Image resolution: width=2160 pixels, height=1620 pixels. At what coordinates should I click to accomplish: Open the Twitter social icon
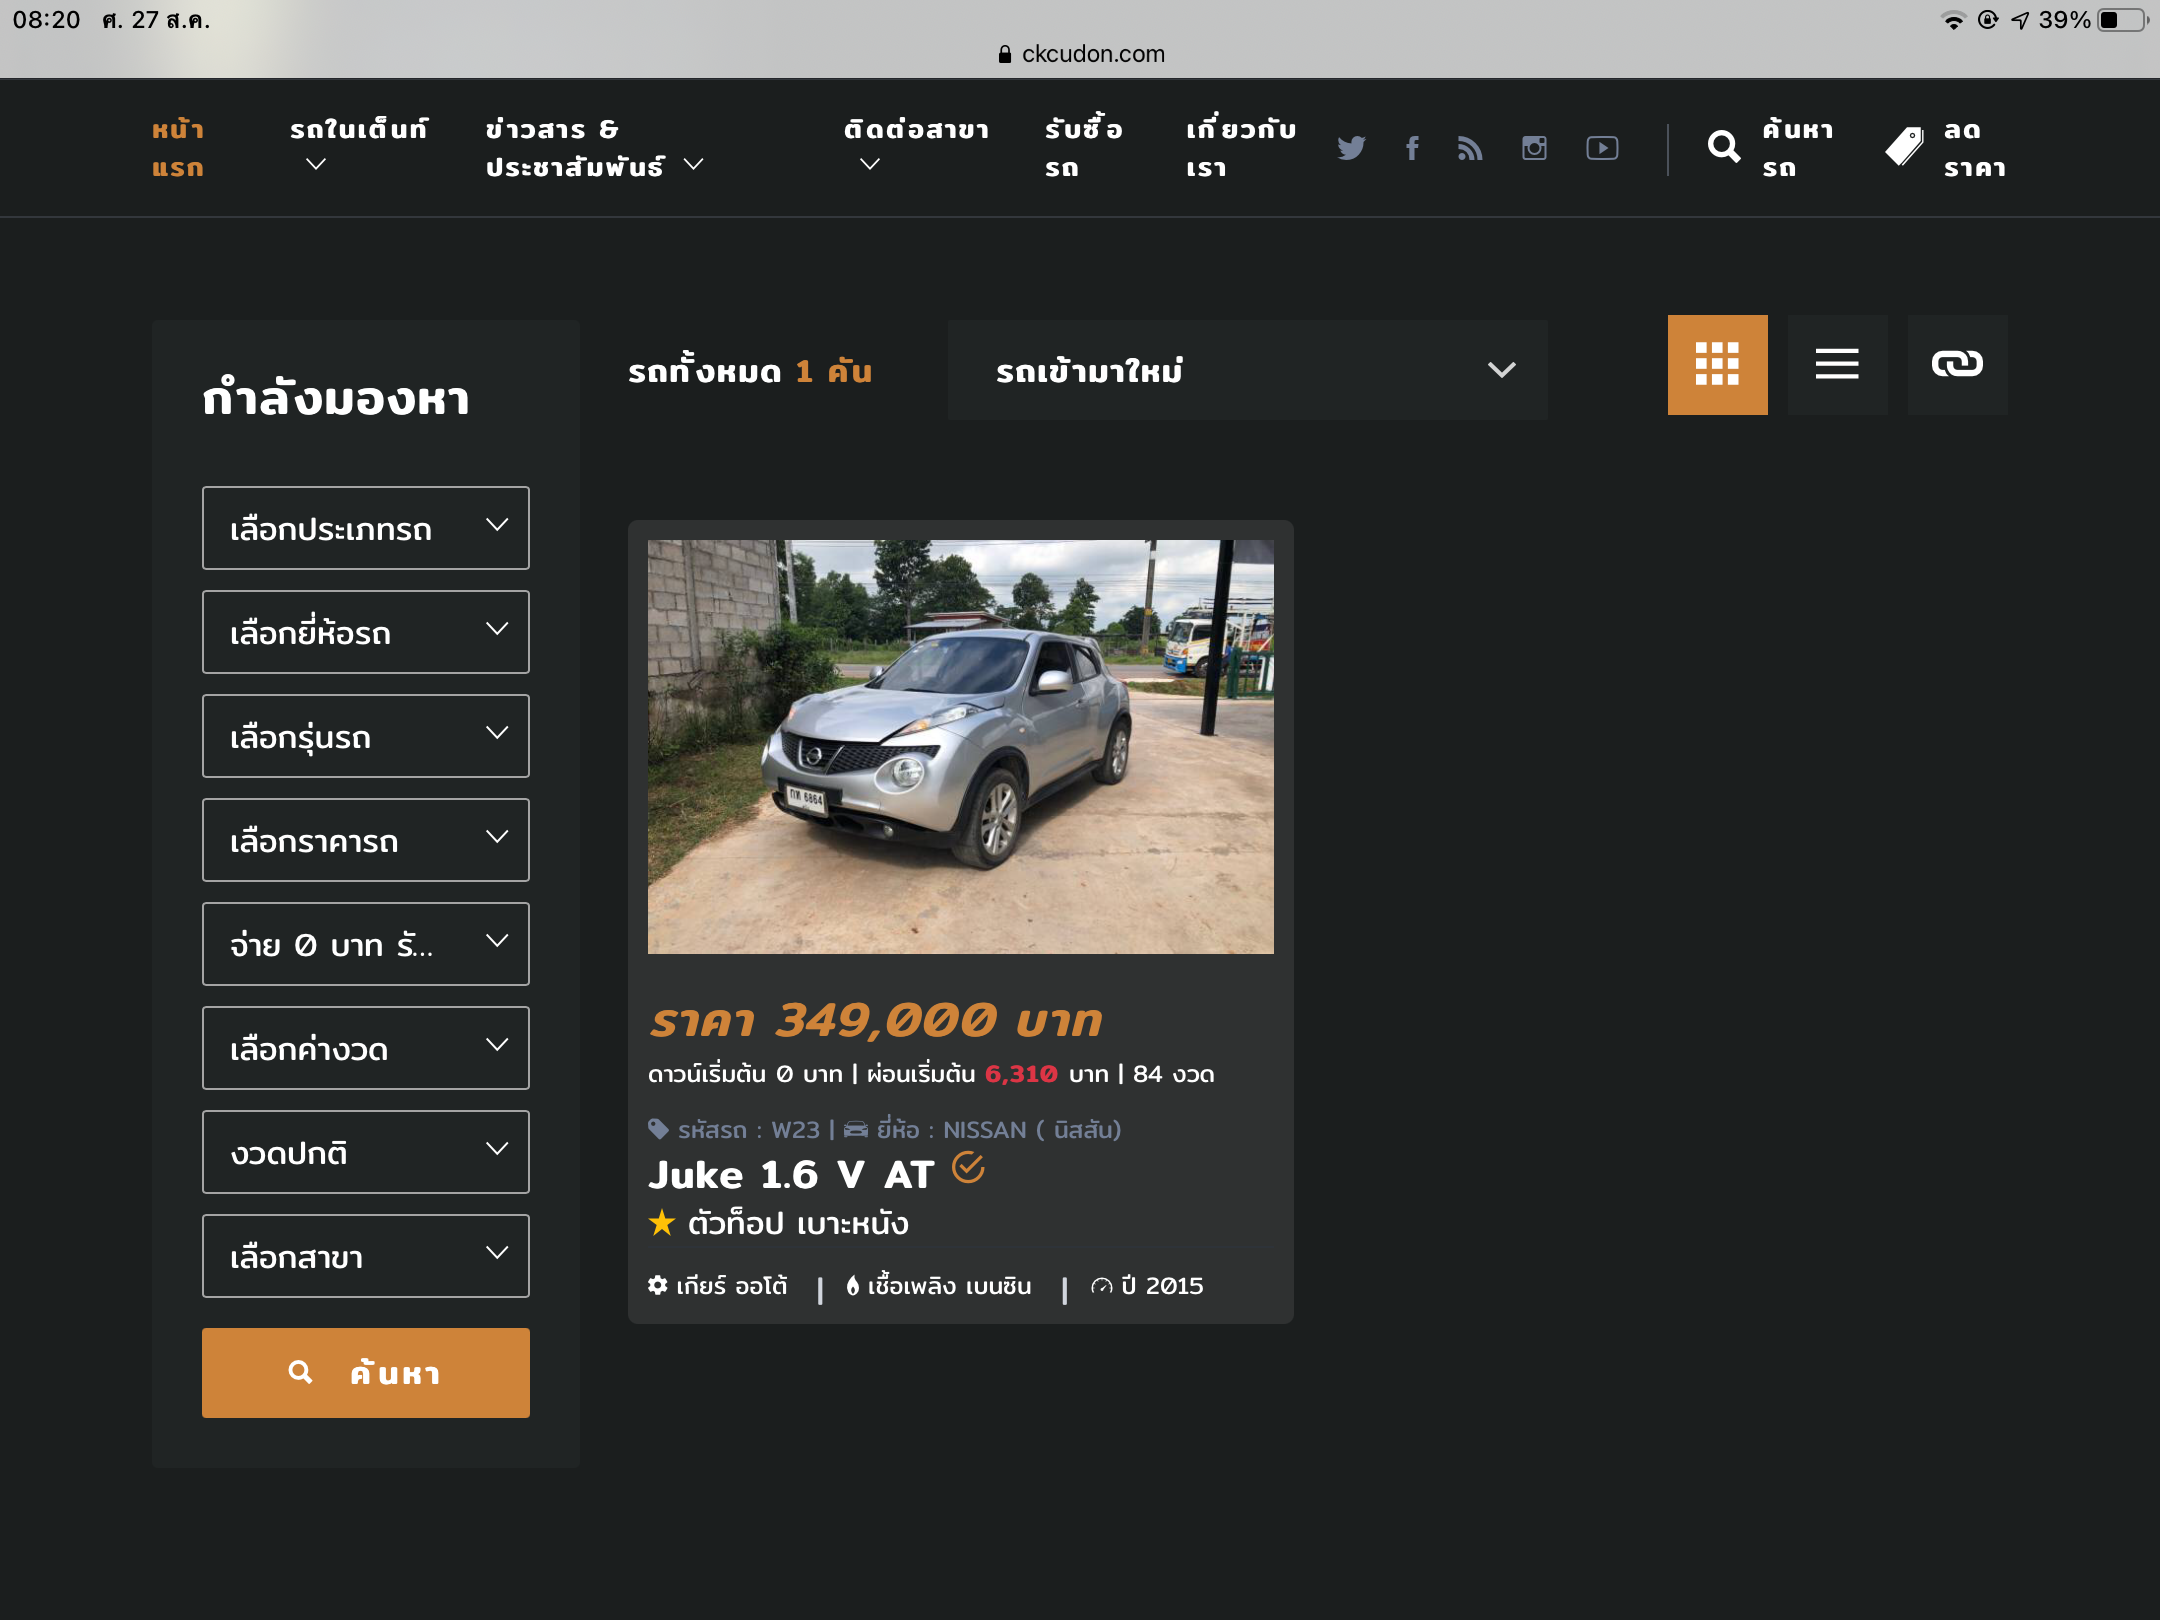tap(1351, 148)
